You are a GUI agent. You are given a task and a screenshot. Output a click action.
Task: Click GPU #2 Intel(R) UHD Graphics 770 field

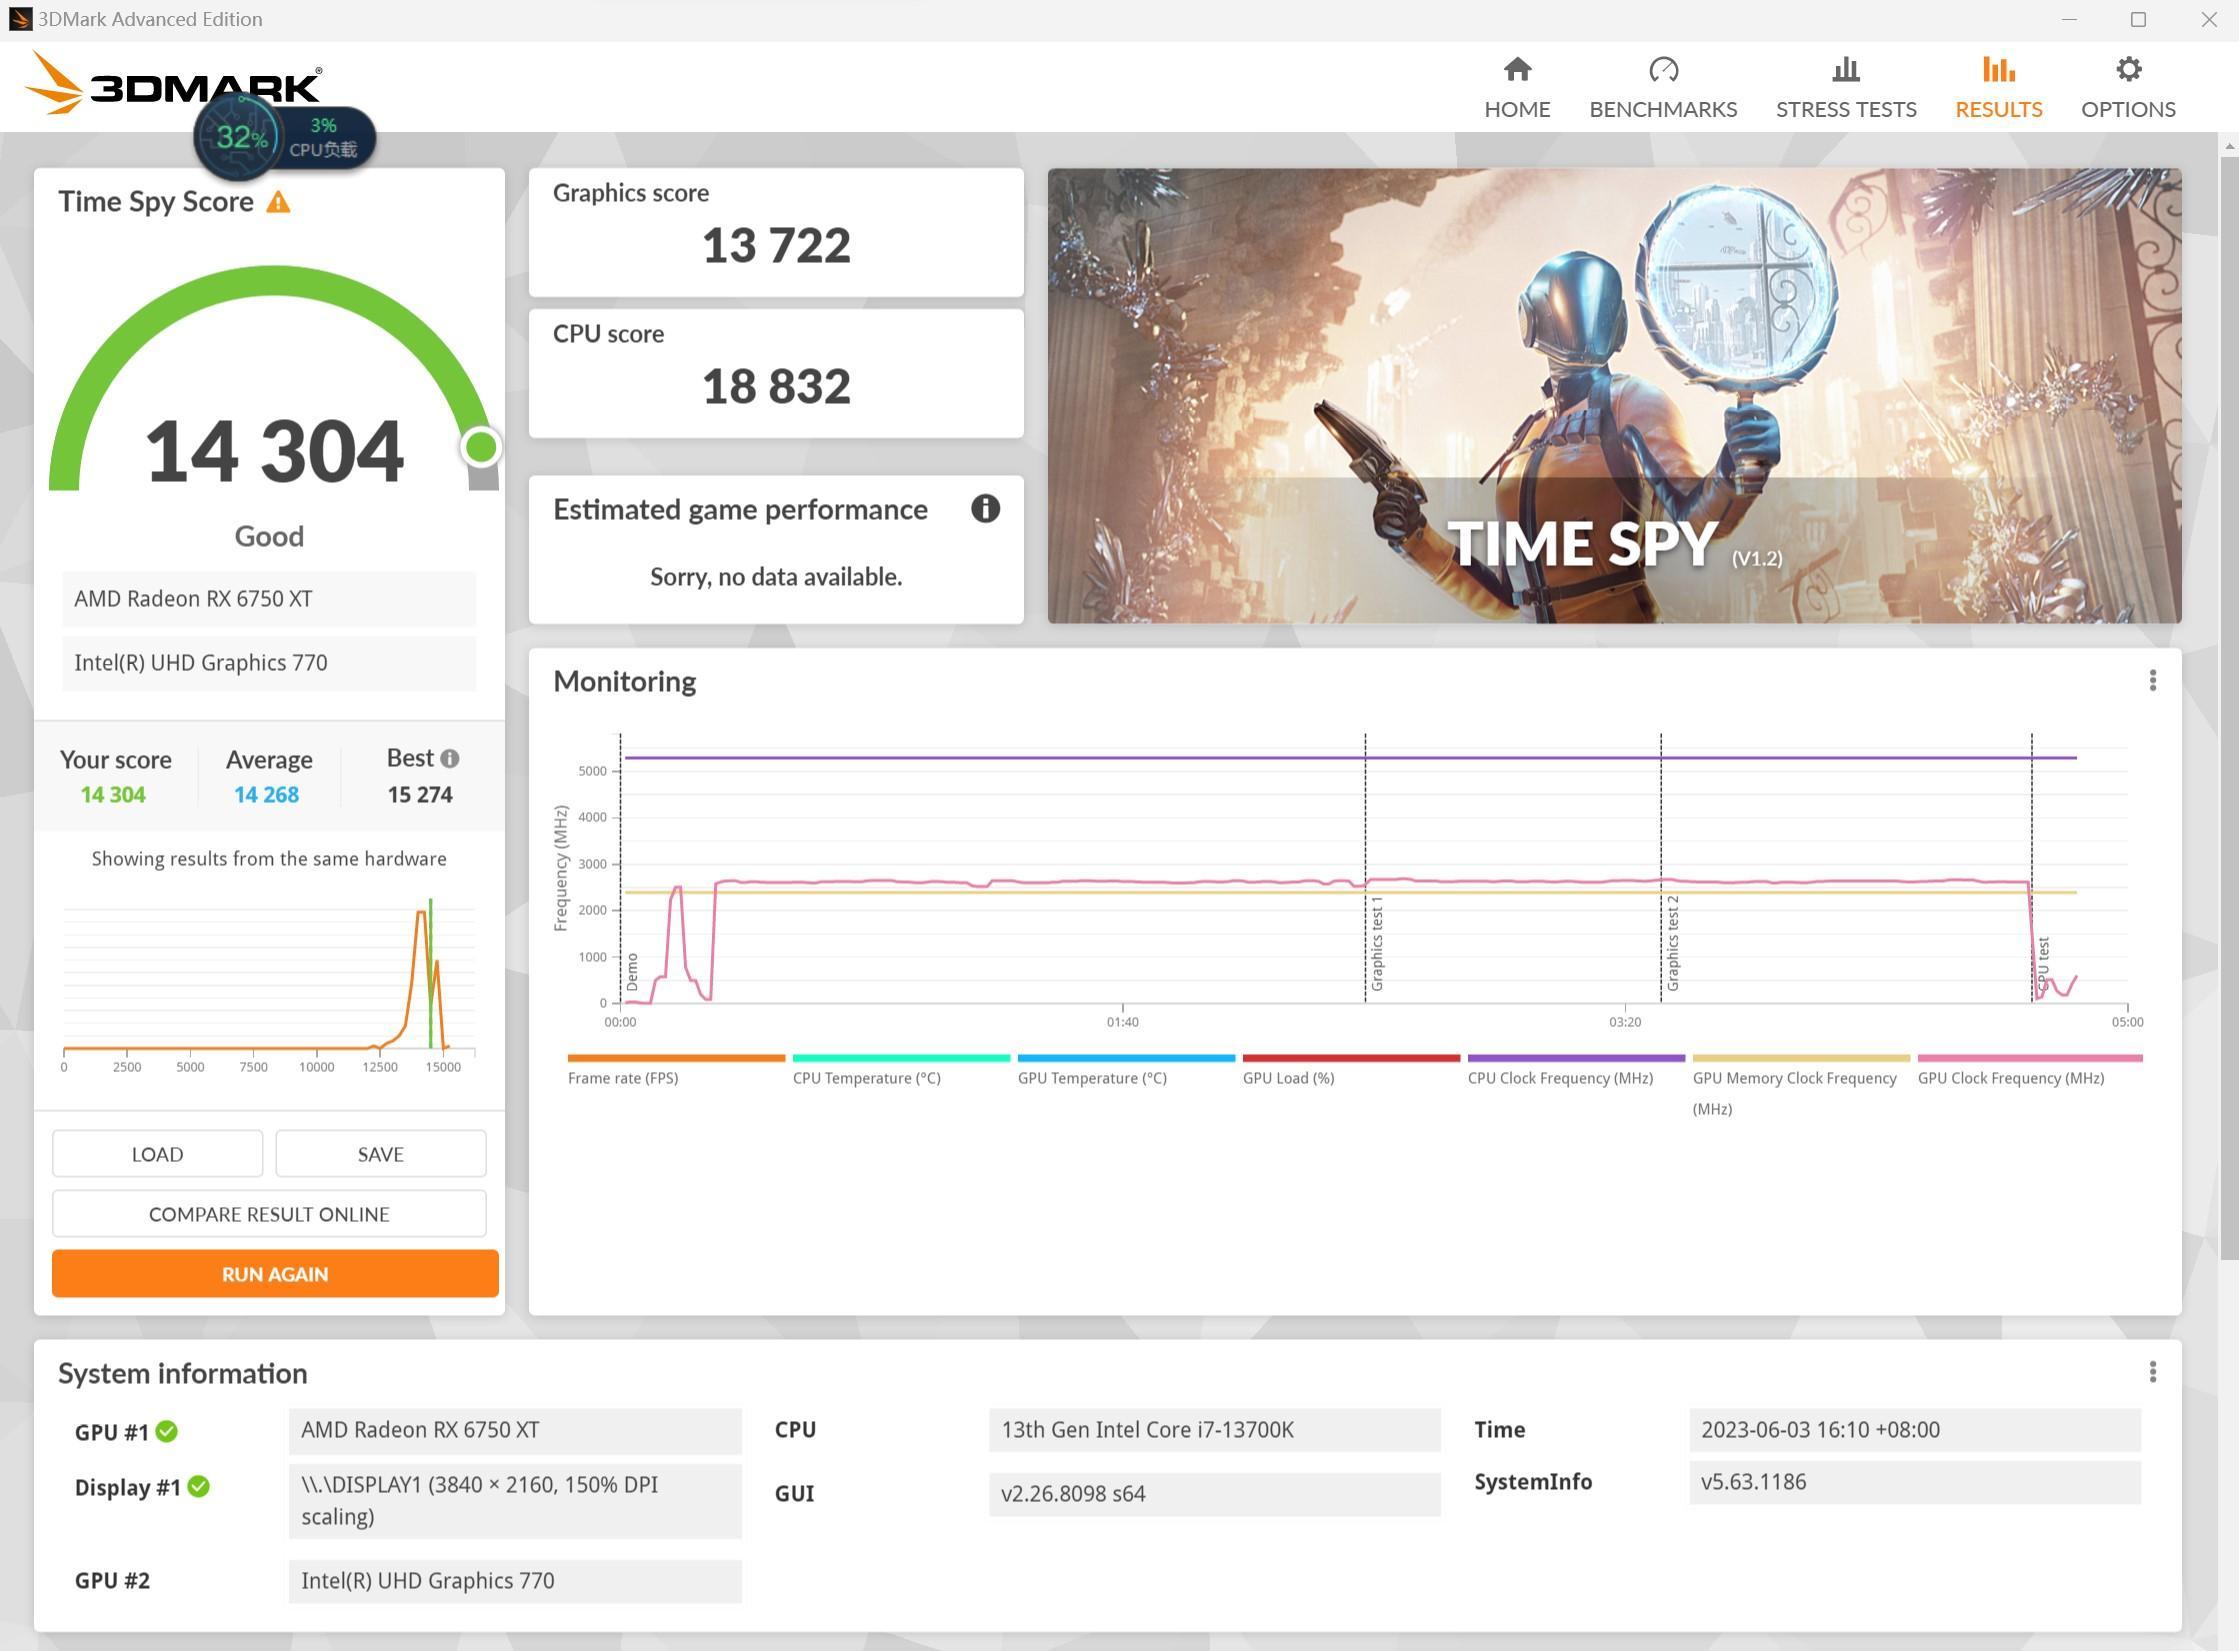pyautogui.click(x=515, y=1581)
